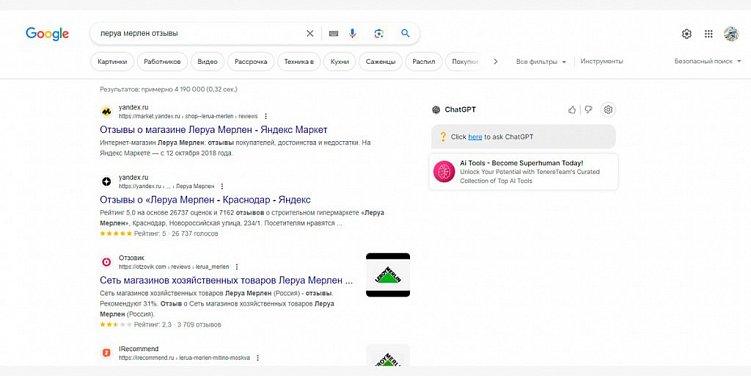Open the Google apps grid
The width and height of the screenshot is (751, 376).
point(708,34)
